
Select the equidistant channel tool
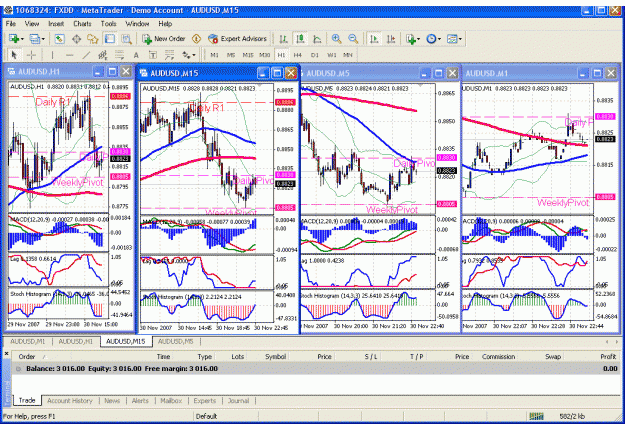[102, 55]
